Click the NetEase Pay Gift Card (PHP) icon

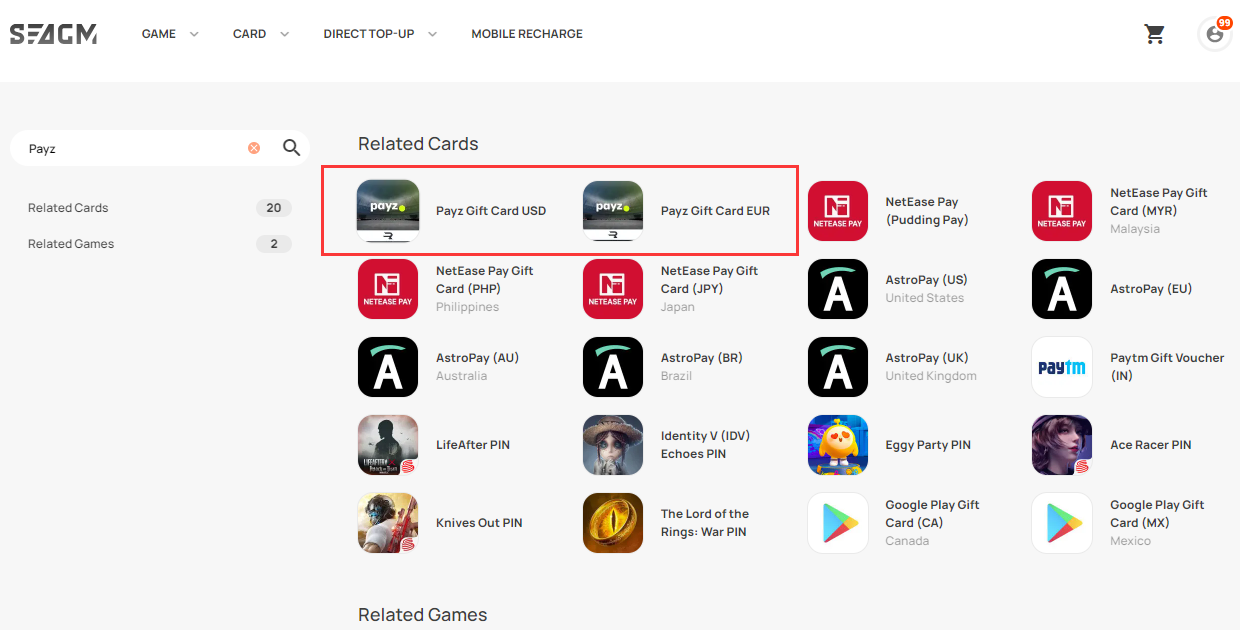click(388, 289)
